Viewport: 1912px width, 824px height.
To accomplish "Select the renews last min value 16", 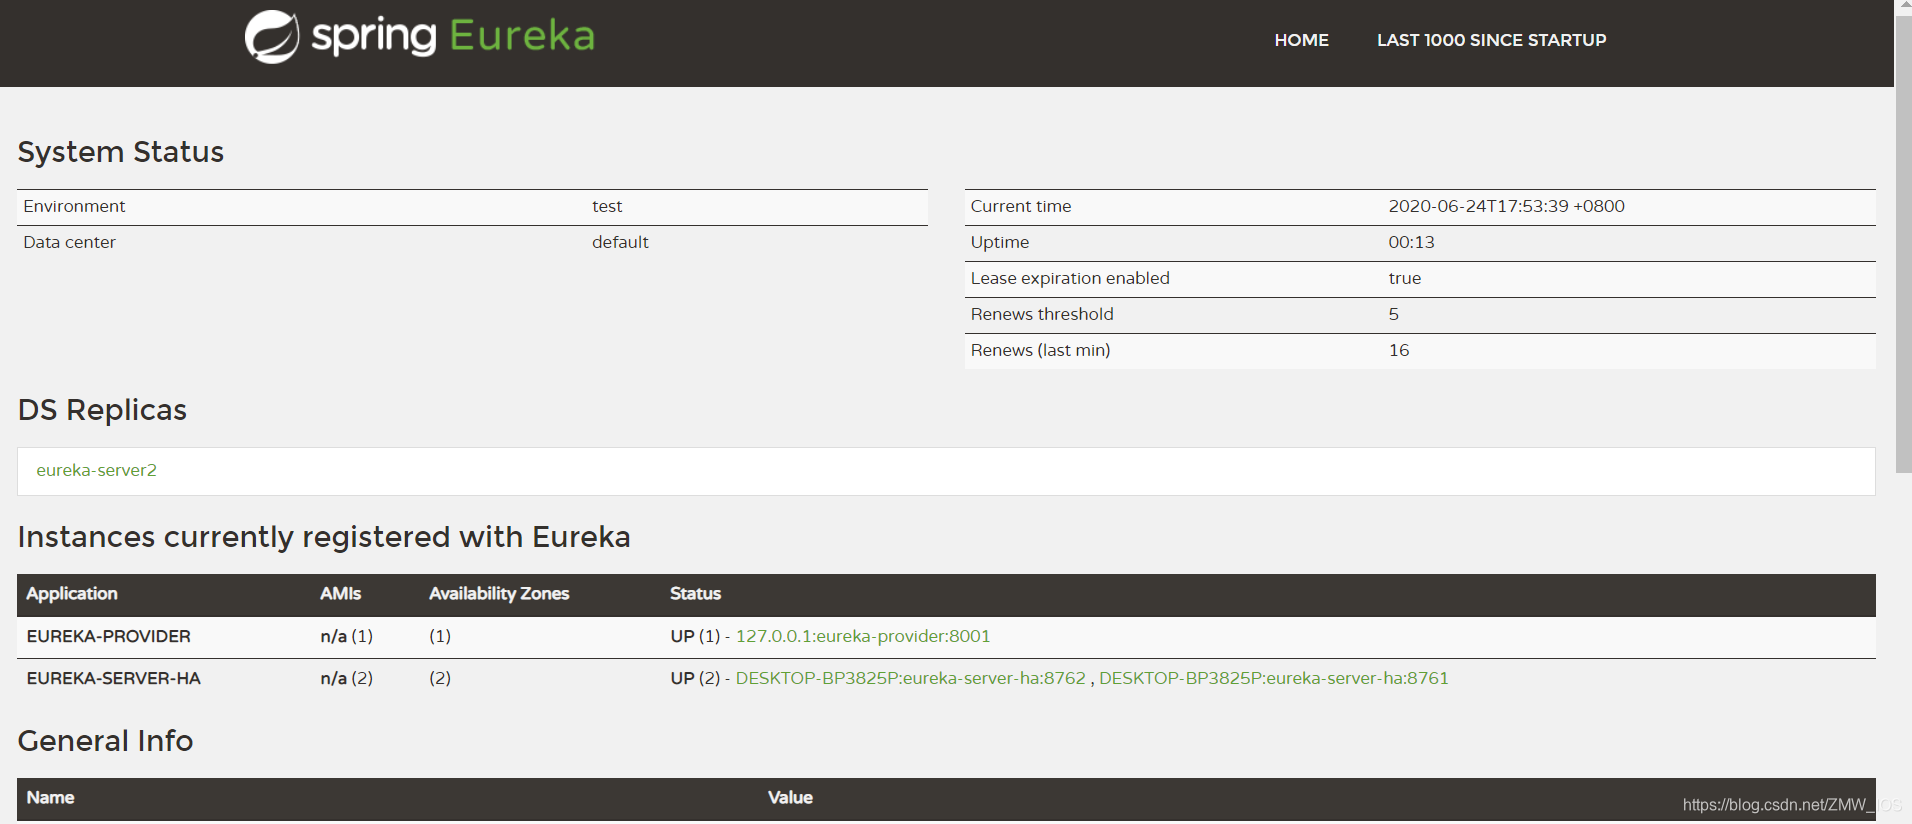I will (1399, 350).
